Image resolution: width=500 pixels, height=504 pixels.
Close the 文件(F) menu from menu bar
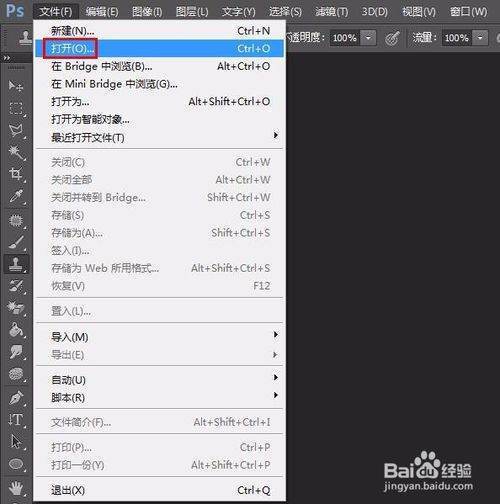click(x=56, y=12)
